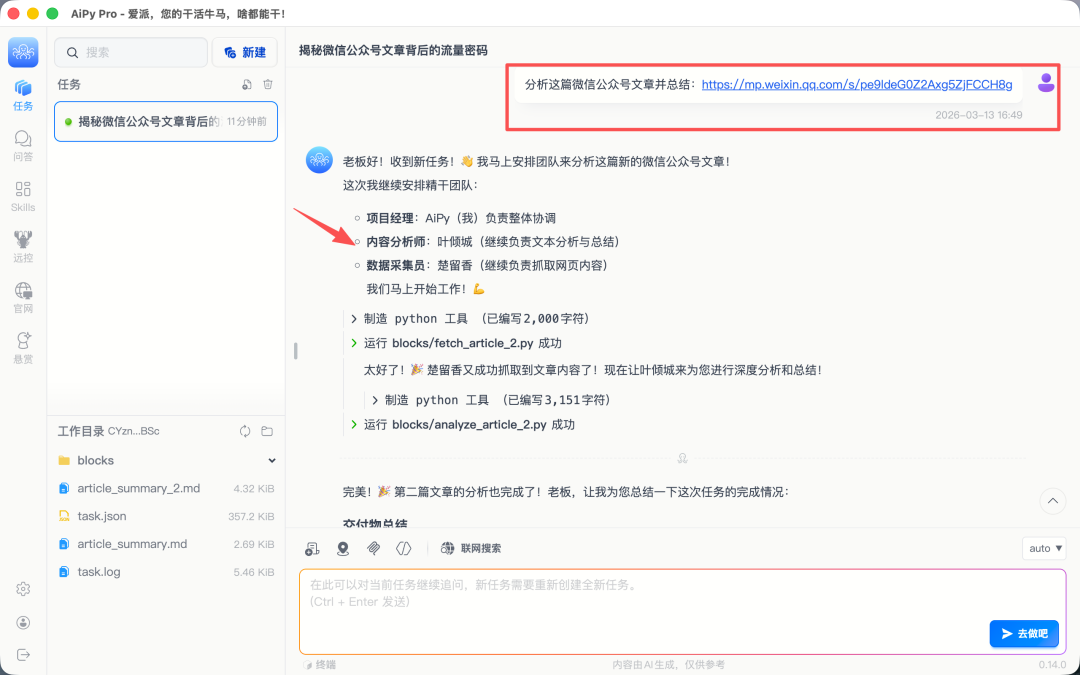Click the location pin icon above input
Image resolution: width=1080 pixels, height=675 pixels.
pyautogui.click(x=343, y=548)
